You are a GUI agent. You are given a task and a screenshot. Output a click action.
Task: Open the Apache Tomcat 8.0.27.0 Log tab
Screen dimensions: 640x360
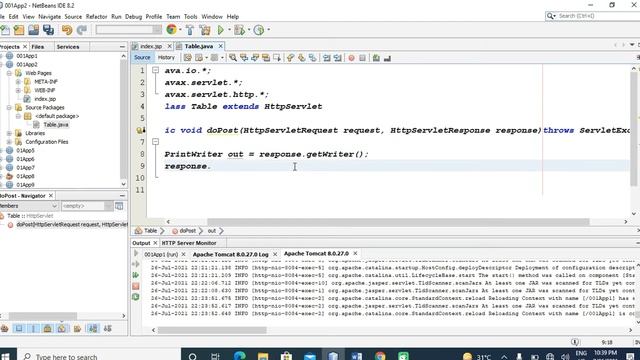pos(230,254)
